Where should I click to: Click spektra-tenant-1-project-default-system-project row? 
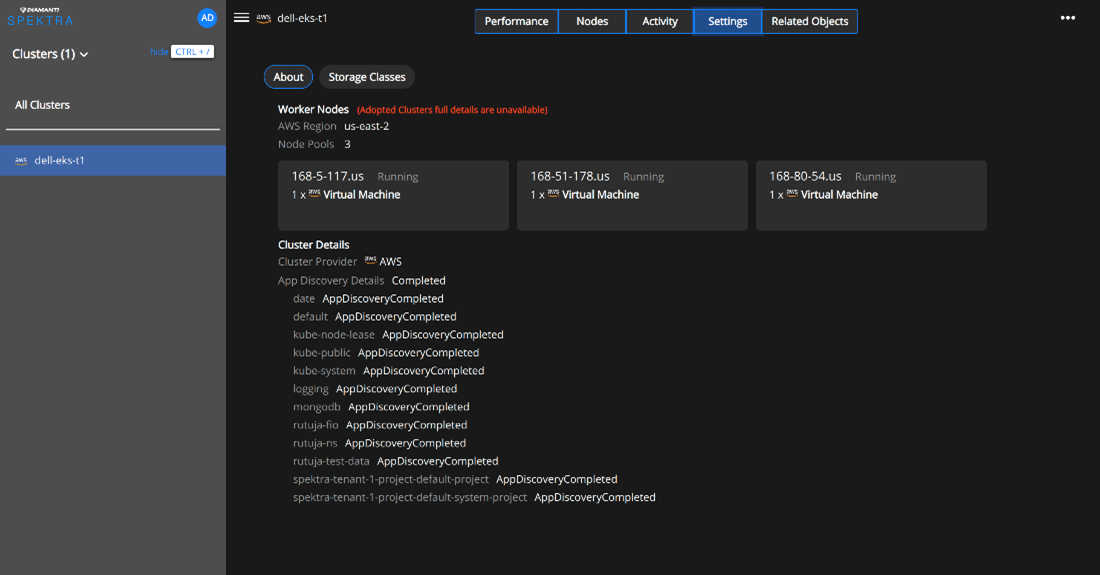(x=474, y=498)
